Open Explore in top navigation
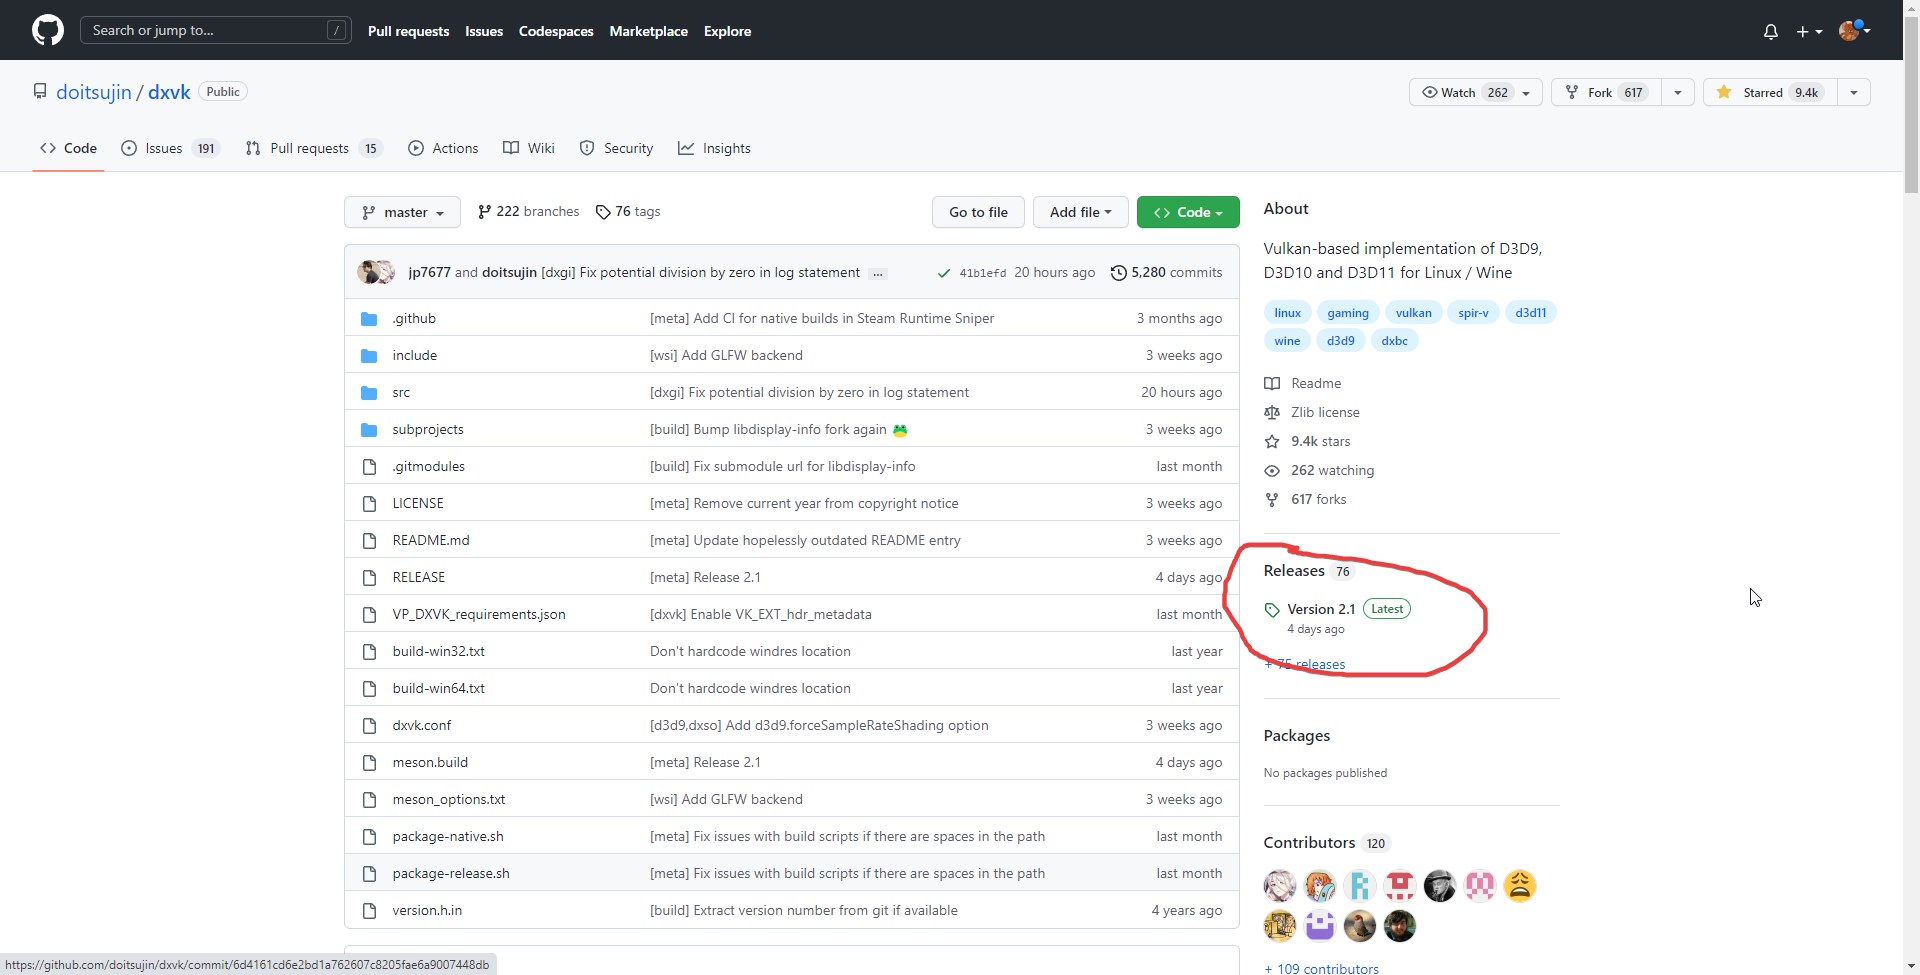This screenshot has height=975, width=1920. pos(727,31)
